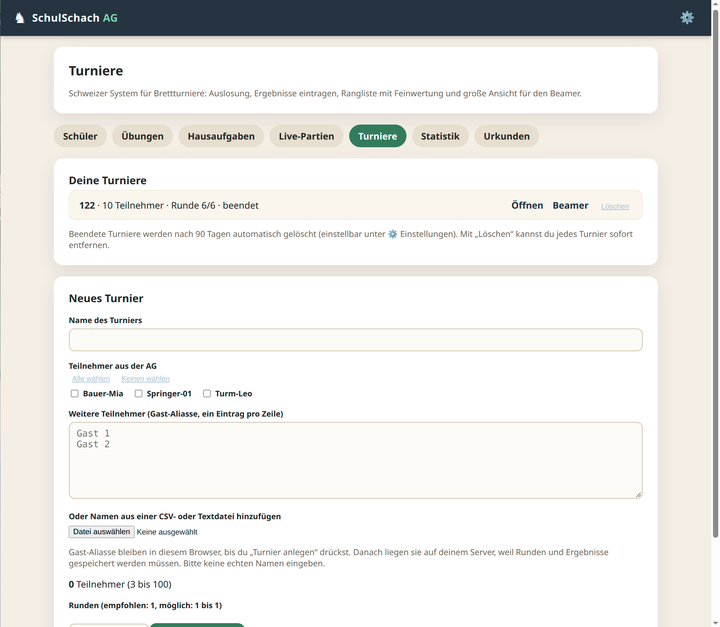Select the Turniere tab

point(377,136)
